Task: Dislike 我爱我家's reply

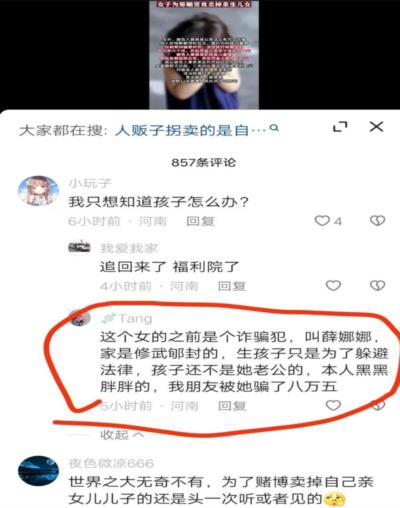Action: [377, 285]
